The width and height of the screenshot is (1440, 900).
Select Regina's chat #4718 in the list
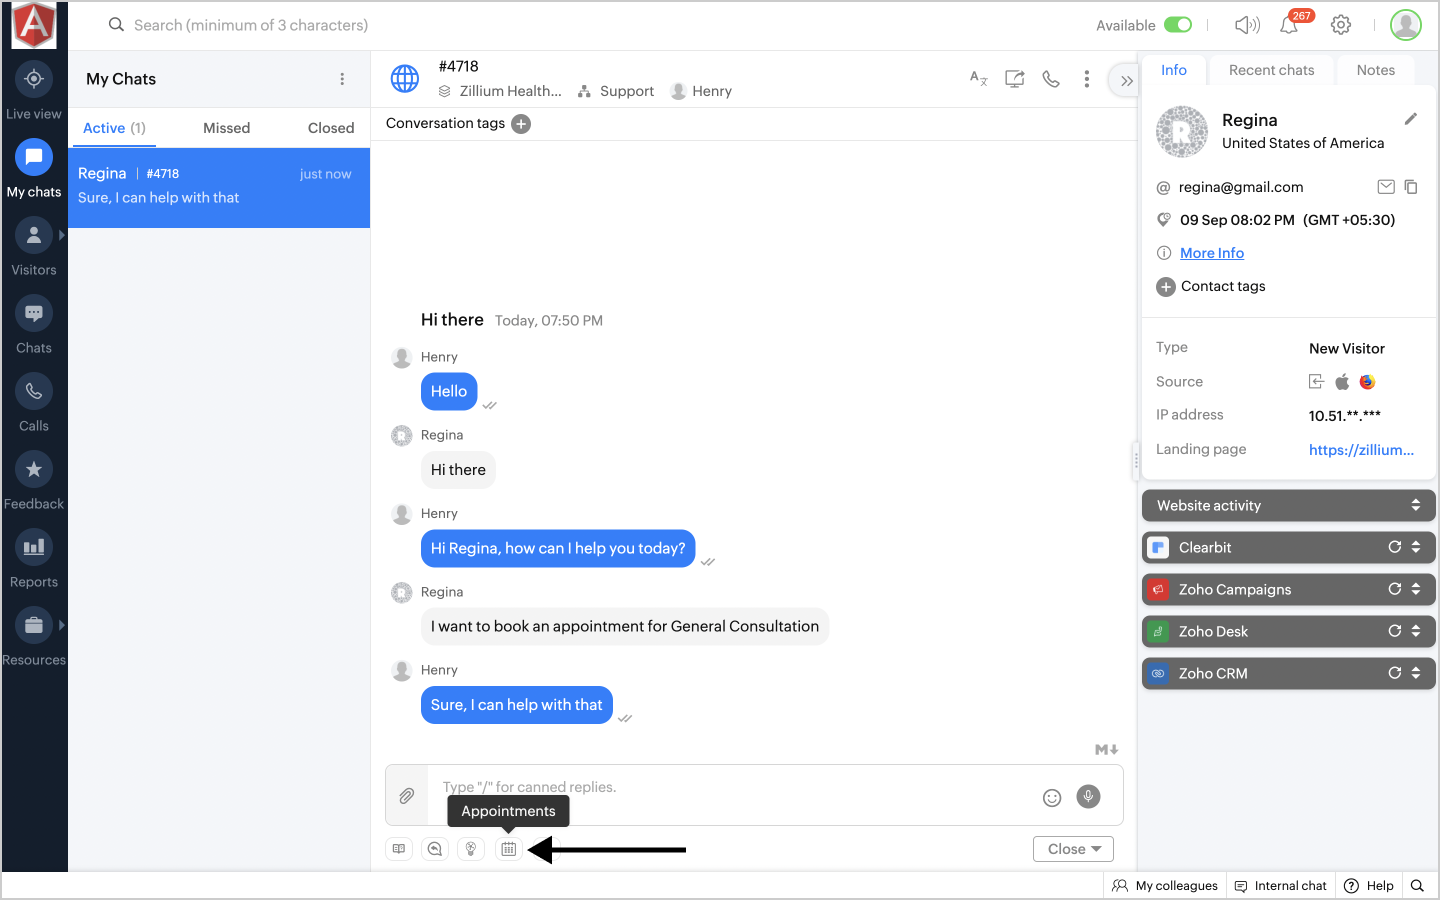coord(219,188)
